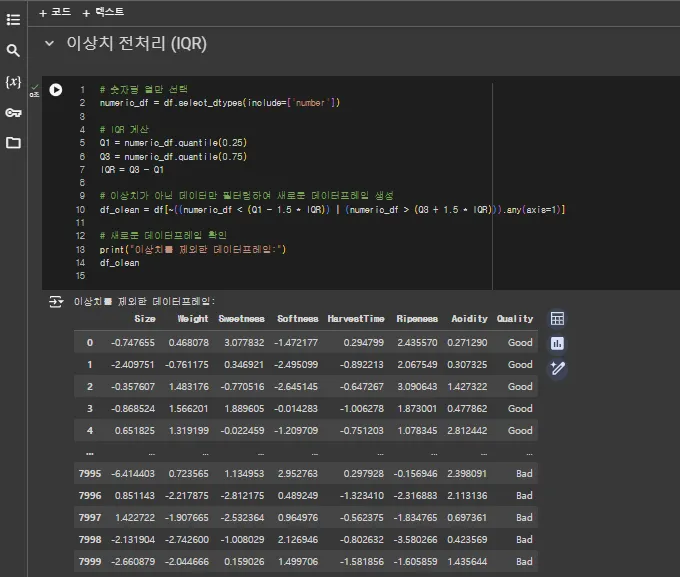Click the output label 이상치를 제외한 데이터프레임
The height and width of the screenshot is (577, 680).
[144, 302]
